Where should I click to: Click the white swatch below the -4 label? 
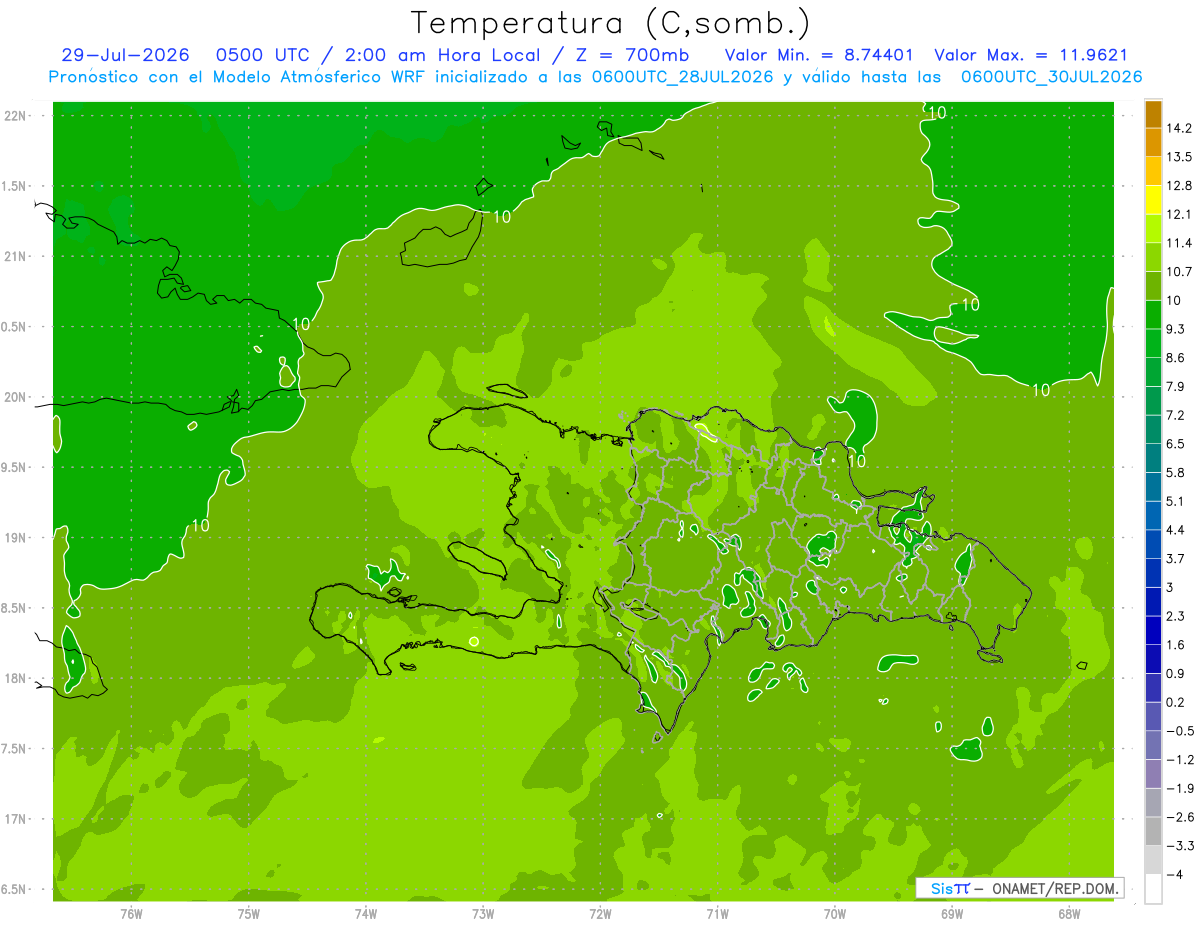pos(1152,888)
